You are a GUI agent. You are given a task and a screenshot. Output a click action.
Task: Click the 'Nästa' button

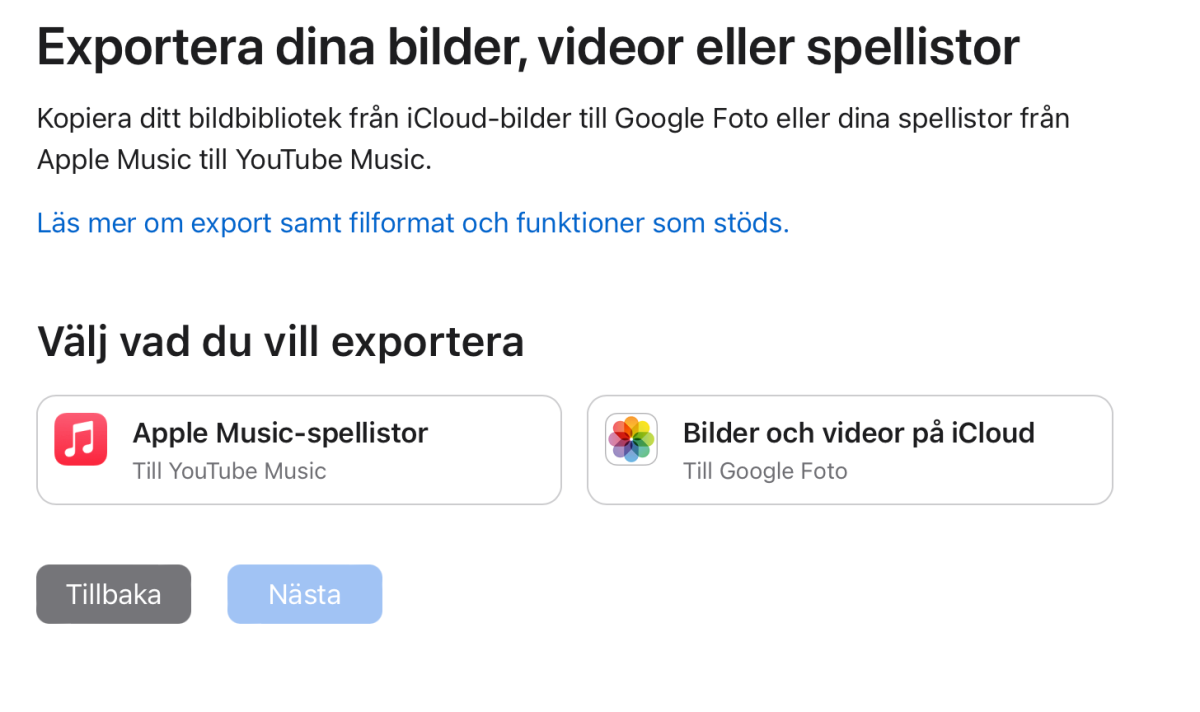click(304, 594)
